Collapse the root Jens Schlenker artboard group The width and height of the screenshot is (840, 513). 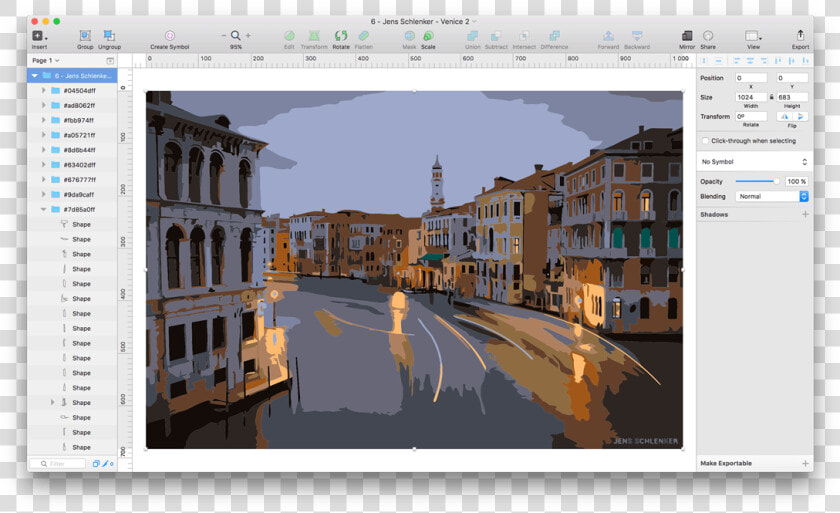35,76
